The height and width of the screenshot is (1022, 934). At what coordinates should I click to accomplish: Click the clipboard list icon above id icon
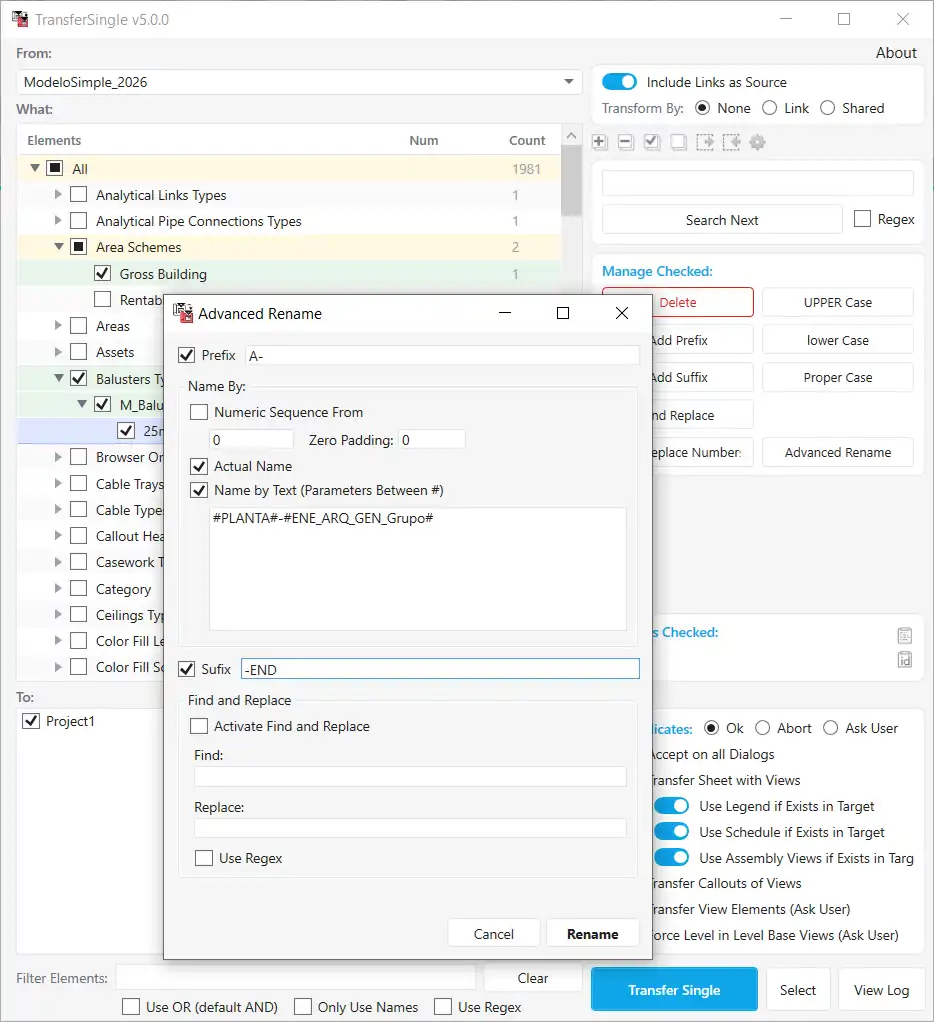click(x=904, y=635)
